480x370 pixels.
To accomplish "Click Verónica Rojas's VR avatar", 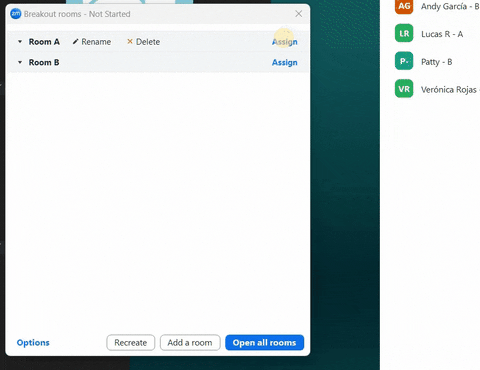I will coord(404,89).
